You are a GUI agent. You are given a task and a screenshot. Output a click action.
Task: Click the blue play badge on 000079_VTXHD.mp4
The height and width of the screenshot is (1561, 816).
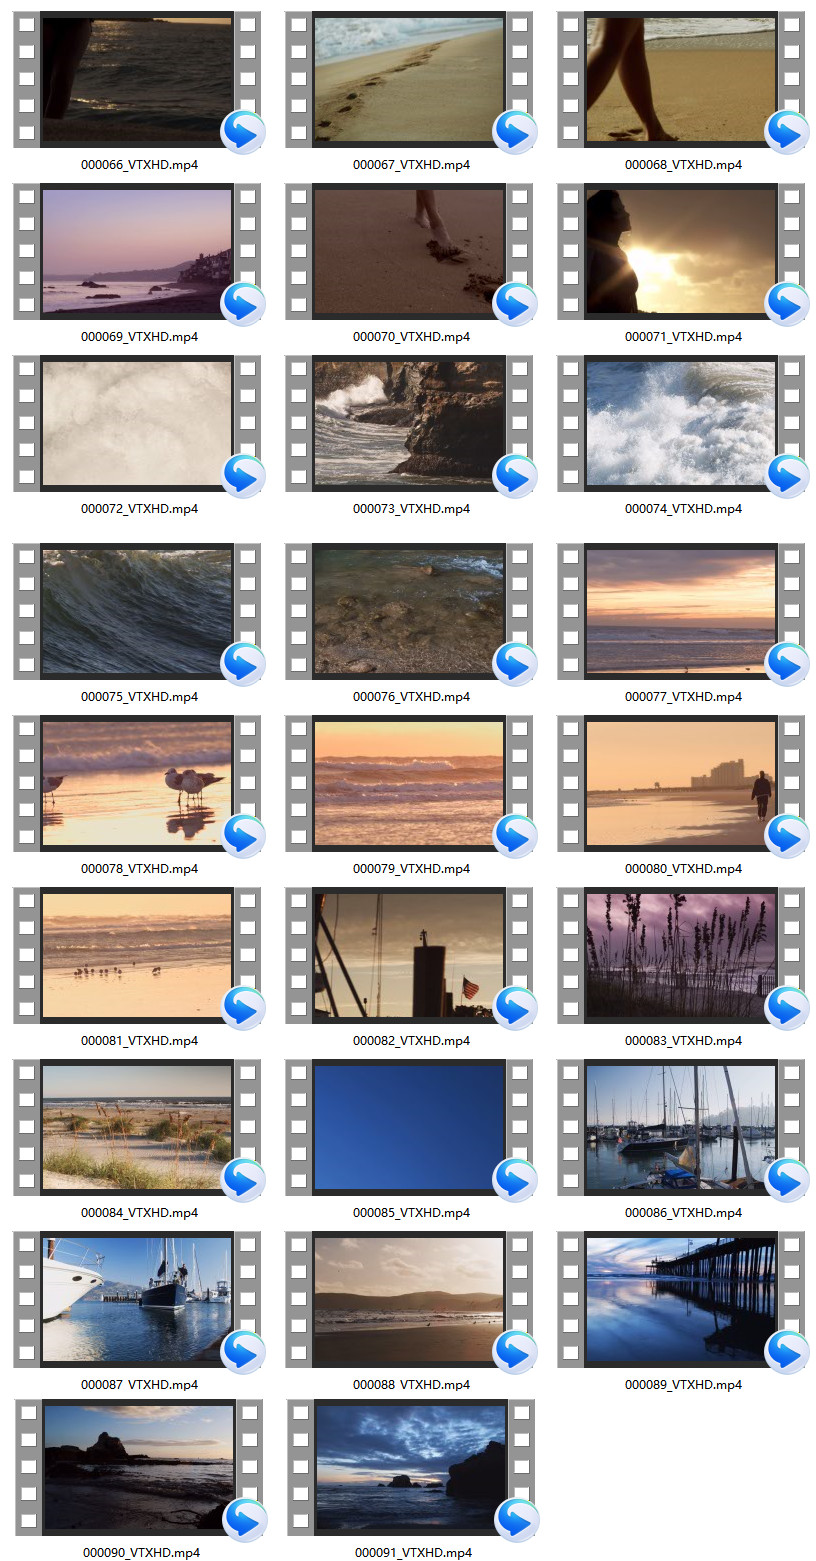pyautogui.click(x=515, y=836)
